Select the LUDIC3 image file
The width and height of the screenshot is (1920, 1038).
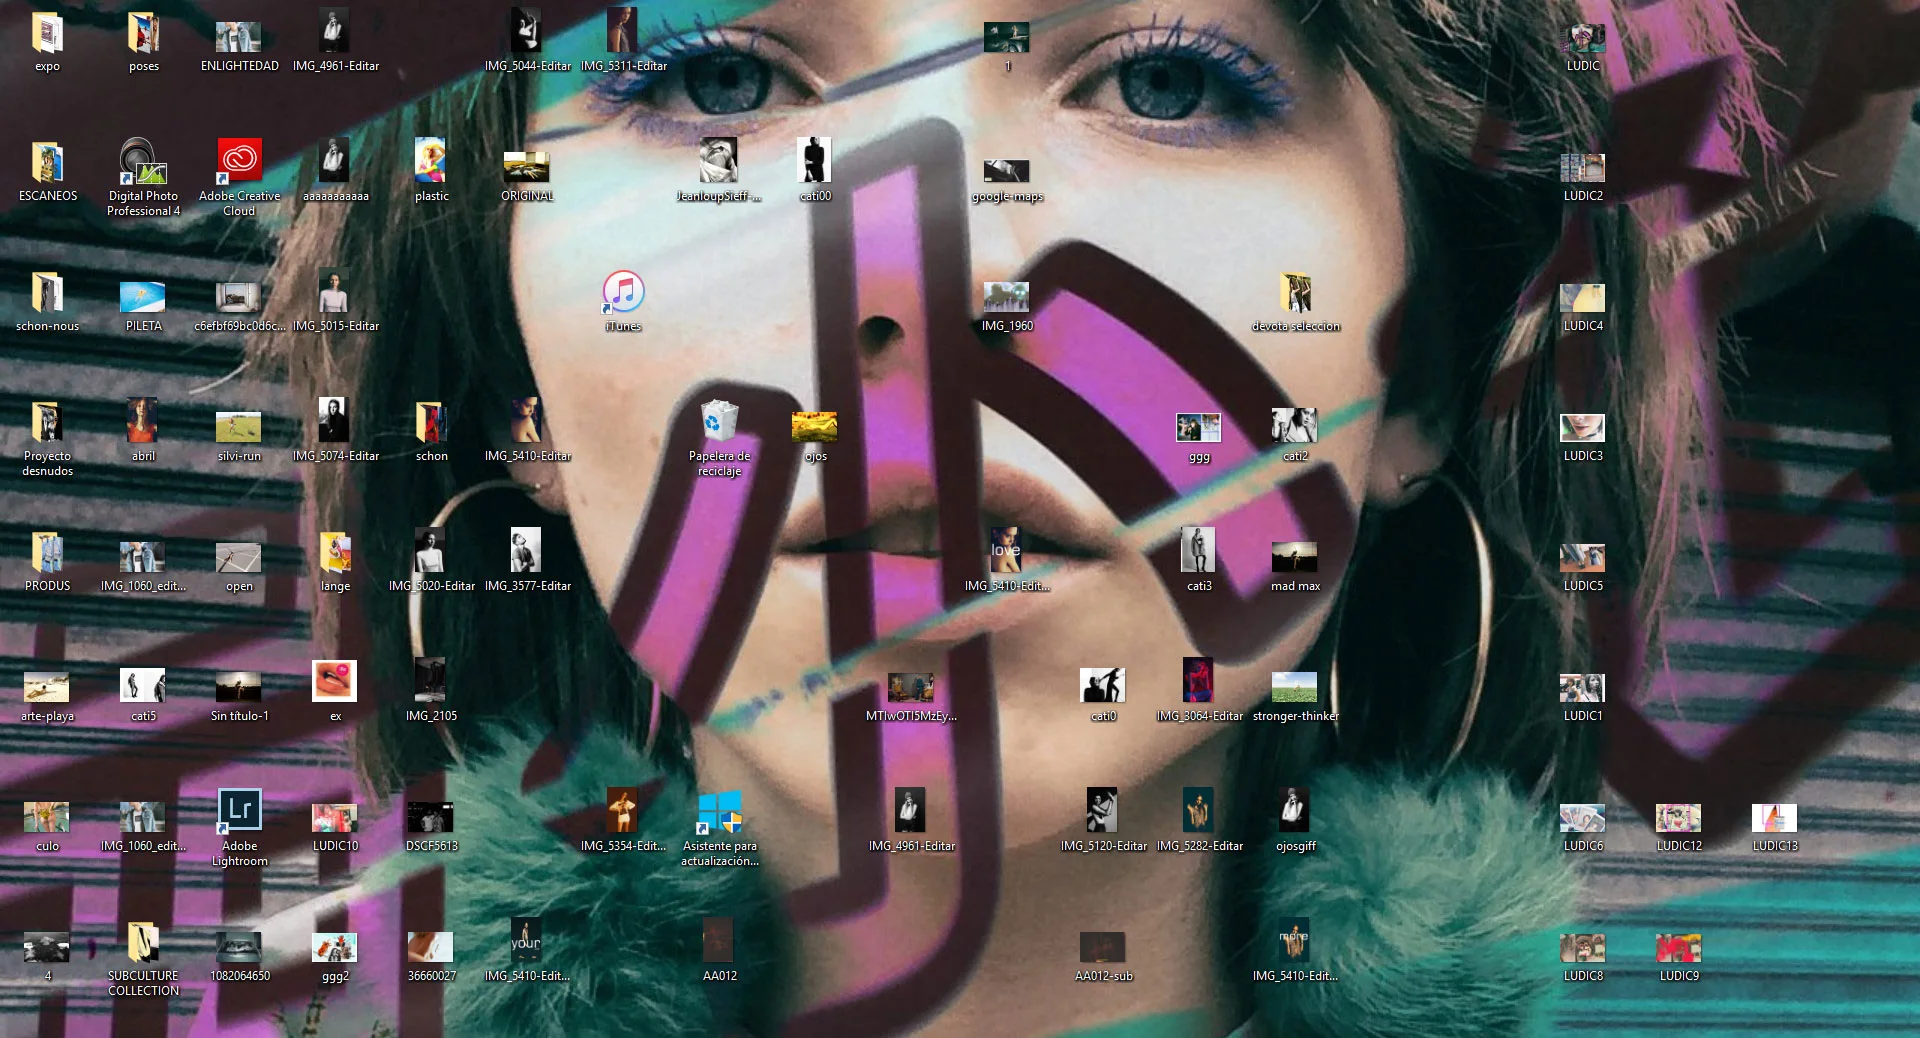point(1583,427)
